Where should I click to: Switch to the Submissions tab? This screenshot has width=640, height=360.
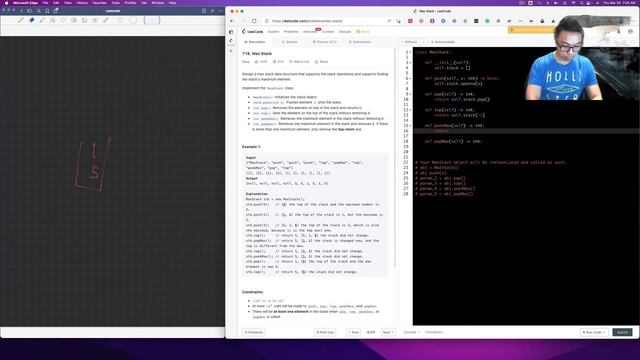click(x=360, y=42)
